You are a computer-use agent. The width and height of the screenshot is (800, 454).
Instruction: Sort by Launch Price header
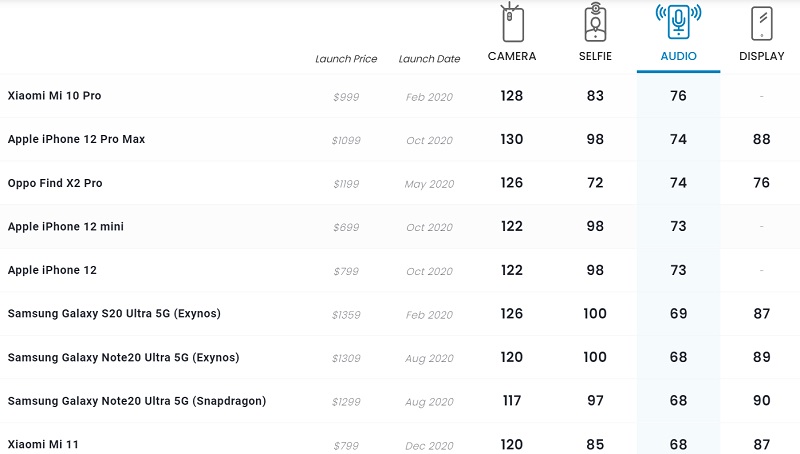(x=346, y=59)
